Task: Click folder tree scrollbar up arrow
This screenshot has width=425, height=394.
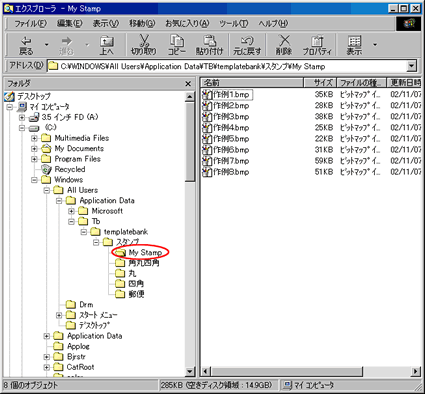Action: pyautogui.click(x=190, y=96)
